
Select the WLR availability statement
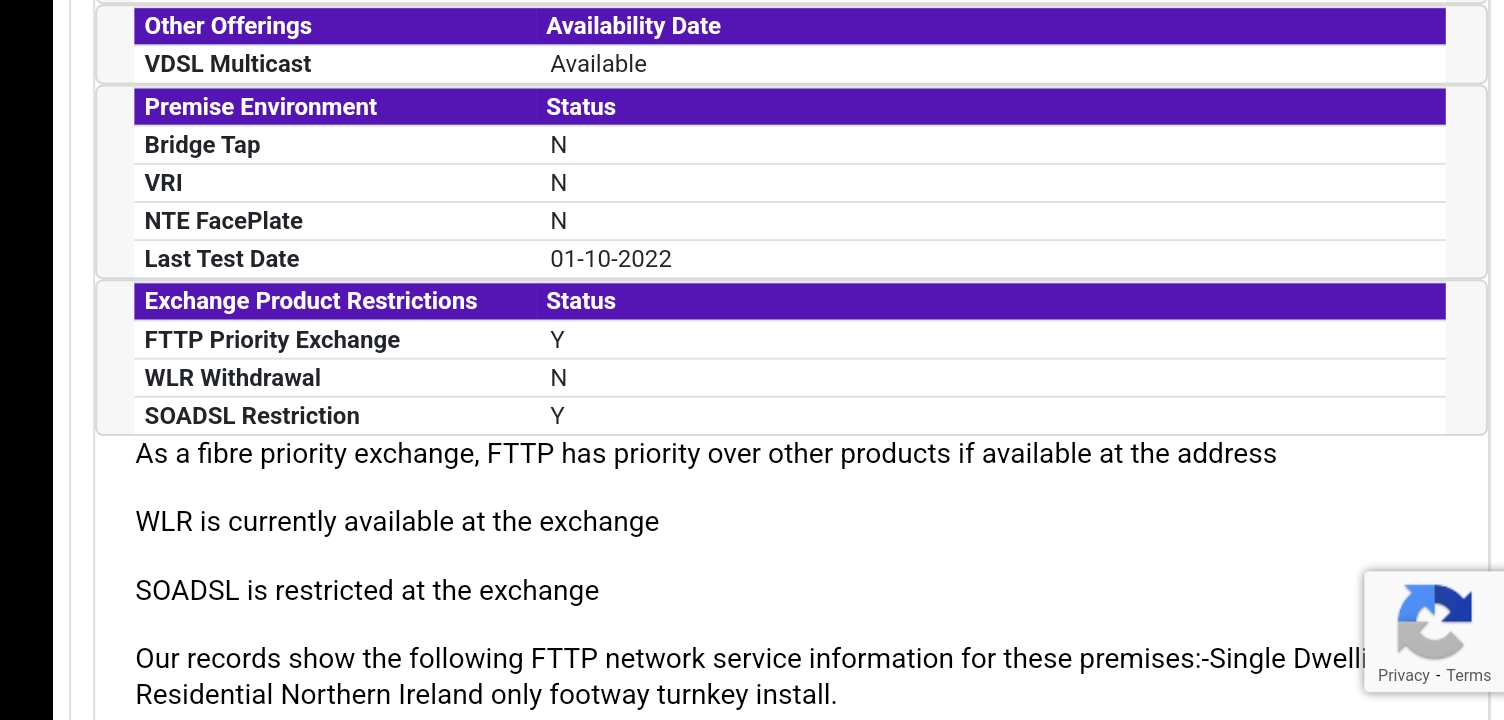(397, 521)
